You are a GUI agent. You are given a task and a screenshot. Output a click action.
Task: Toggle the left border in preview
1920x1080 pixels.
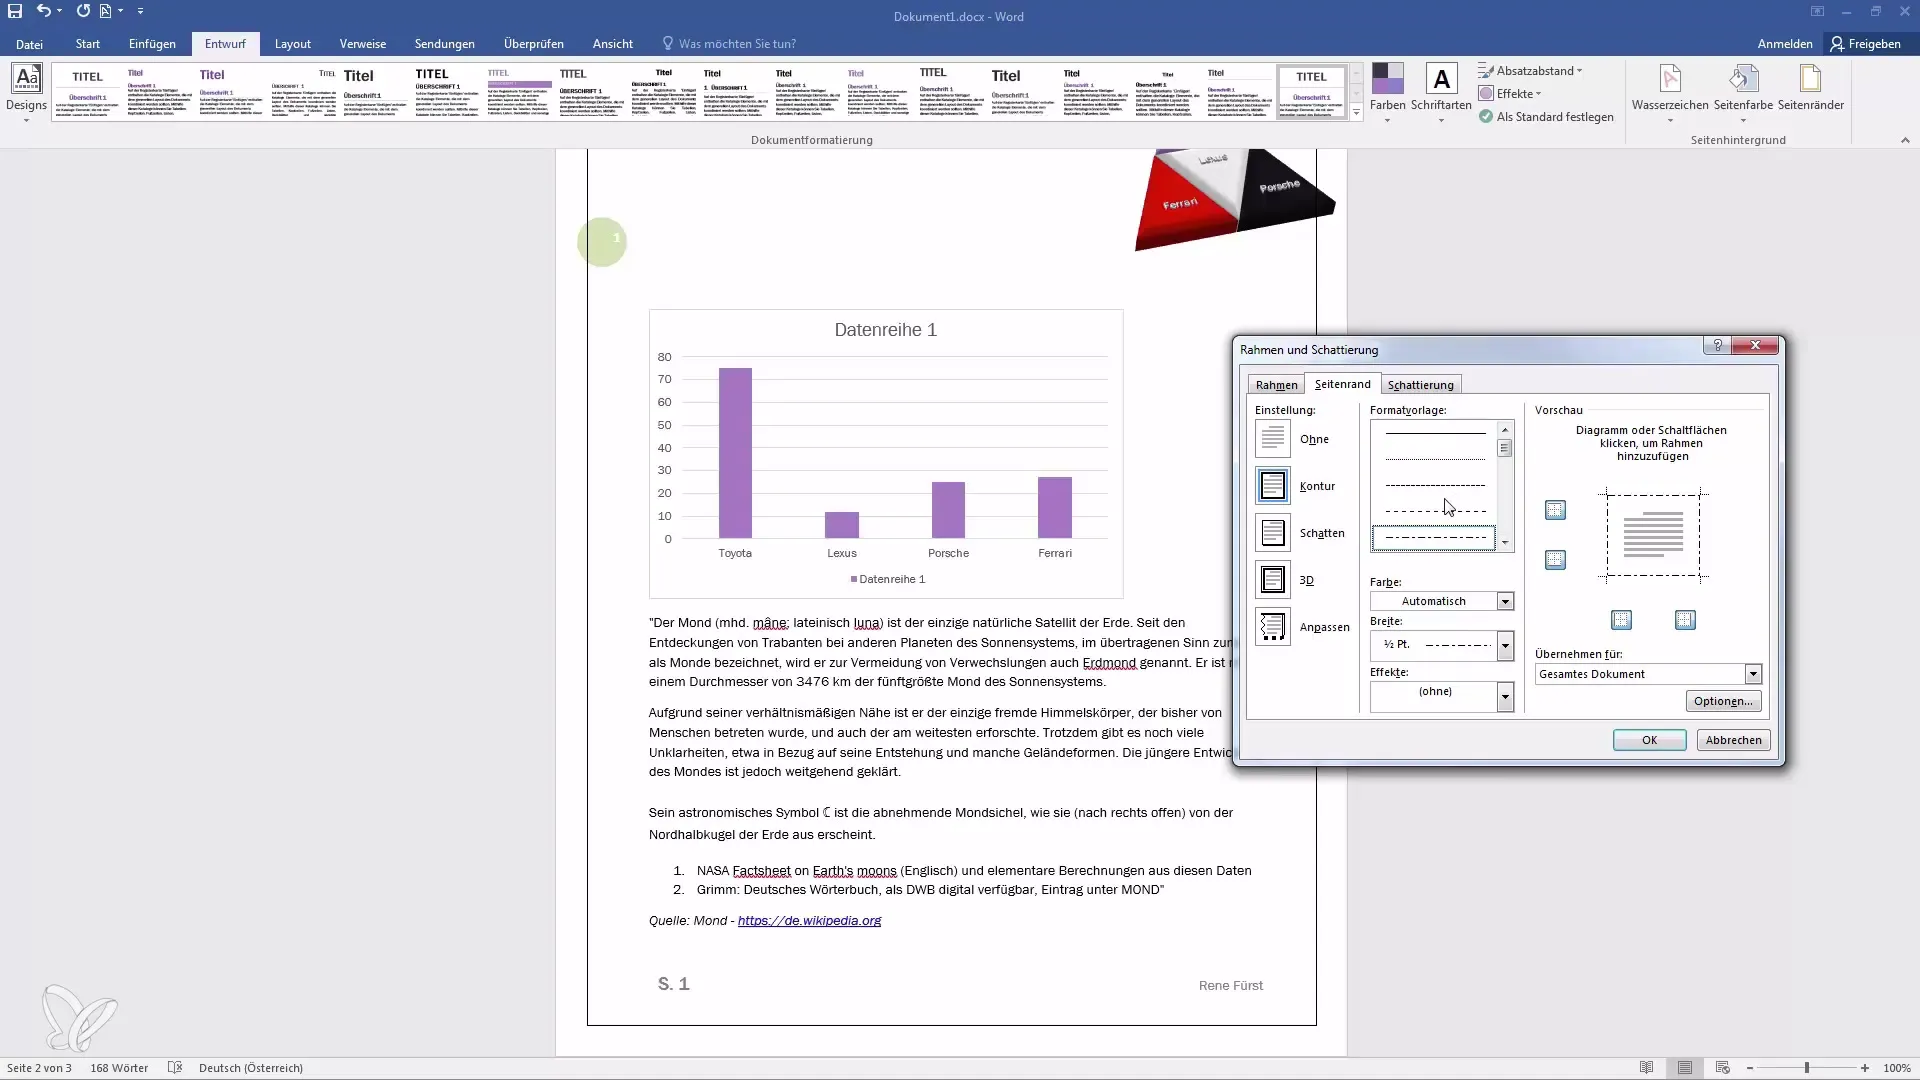(x=1621, y=620)
